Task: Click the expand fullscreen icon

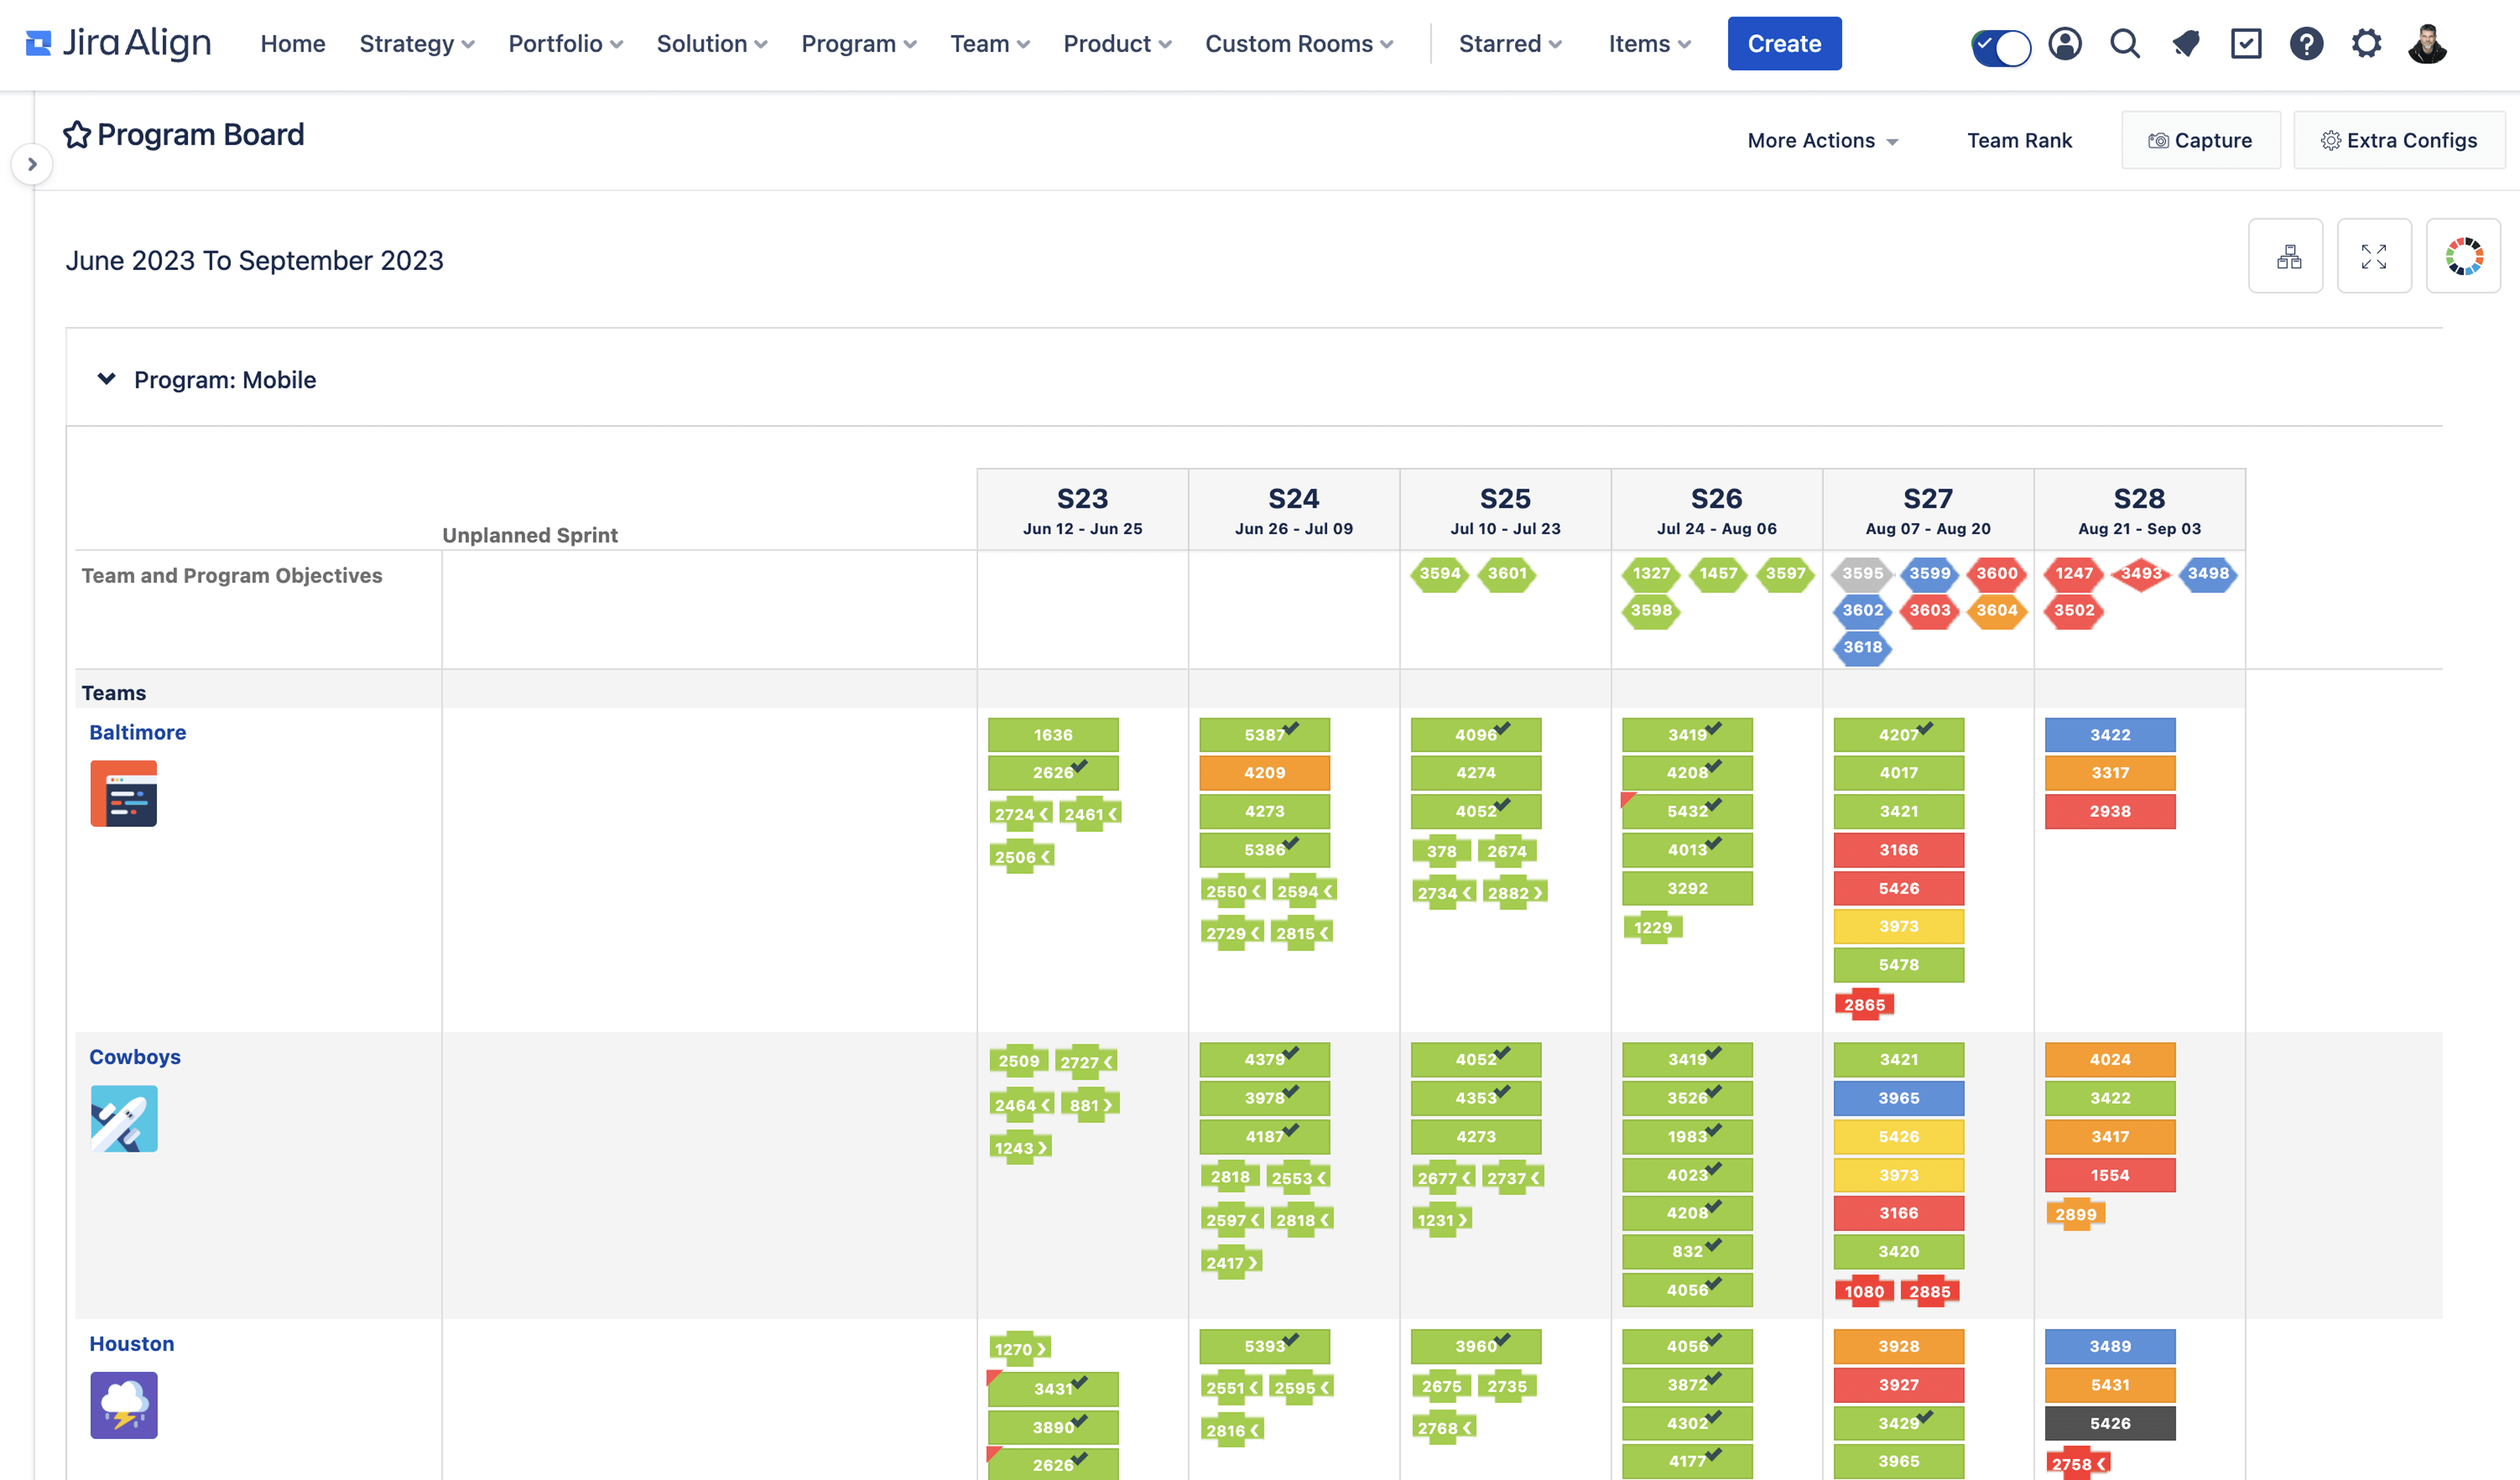Action: (x=2374, y=256)
